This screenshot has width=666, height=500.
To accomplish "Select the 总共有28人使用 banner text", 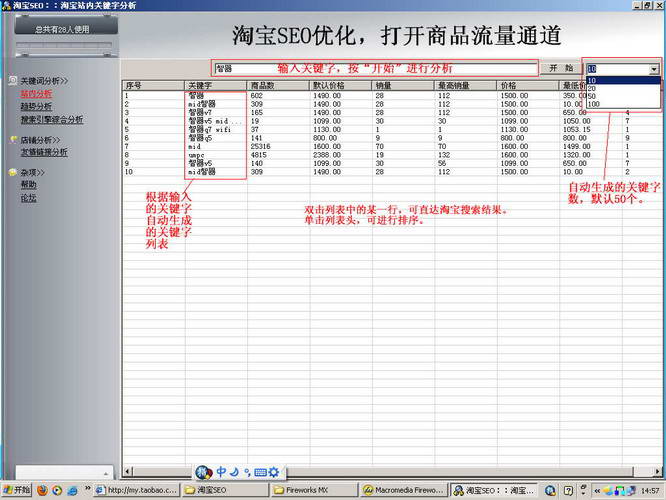I will [x=62, y=29].
